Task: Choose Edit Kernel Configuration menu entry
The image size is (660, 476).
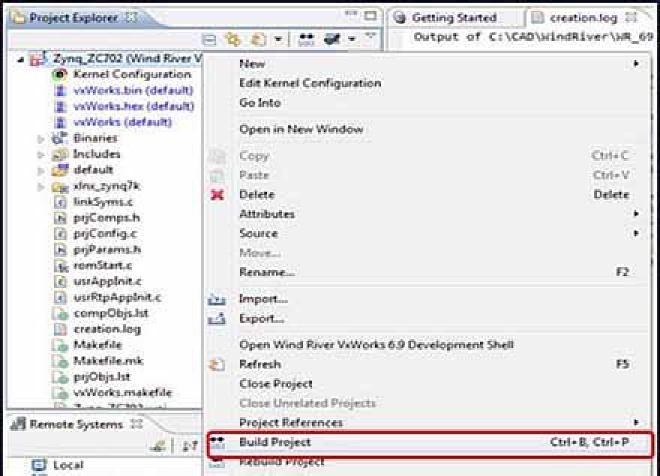Action: pyautogui.click(x=310, y=83)
